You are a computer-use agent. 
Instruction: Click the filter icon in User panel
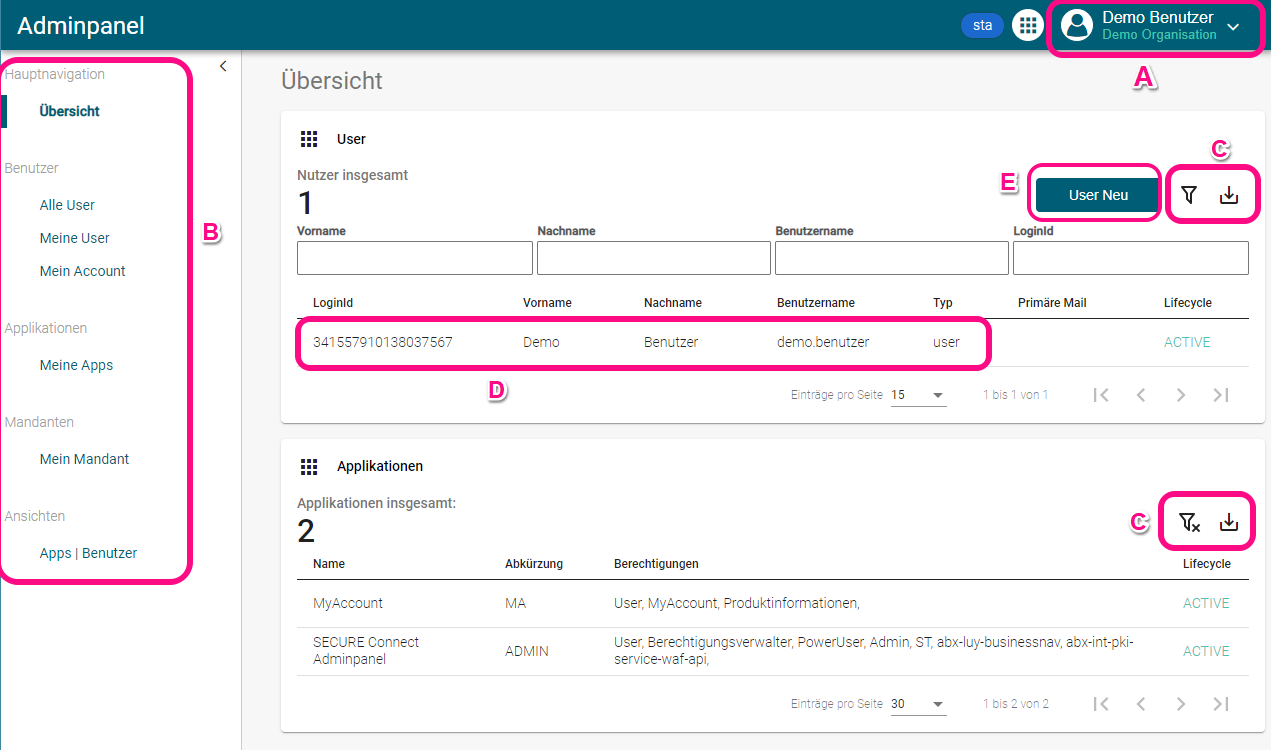(1188, 195)
